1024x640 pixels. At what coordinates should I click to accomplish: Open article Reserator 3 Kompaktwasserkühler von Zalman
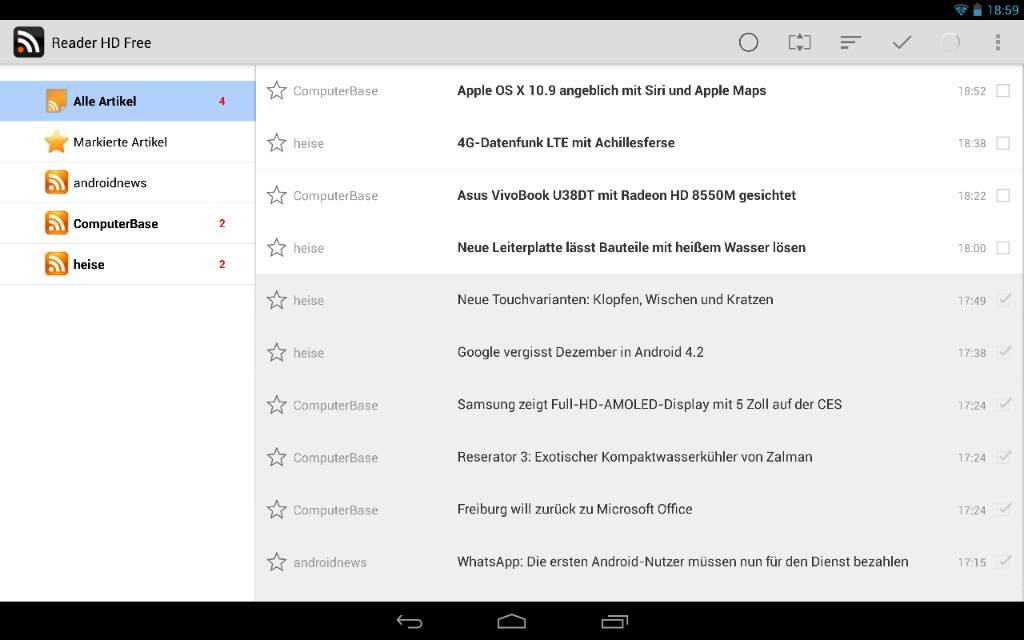click(x=635, y=456)
